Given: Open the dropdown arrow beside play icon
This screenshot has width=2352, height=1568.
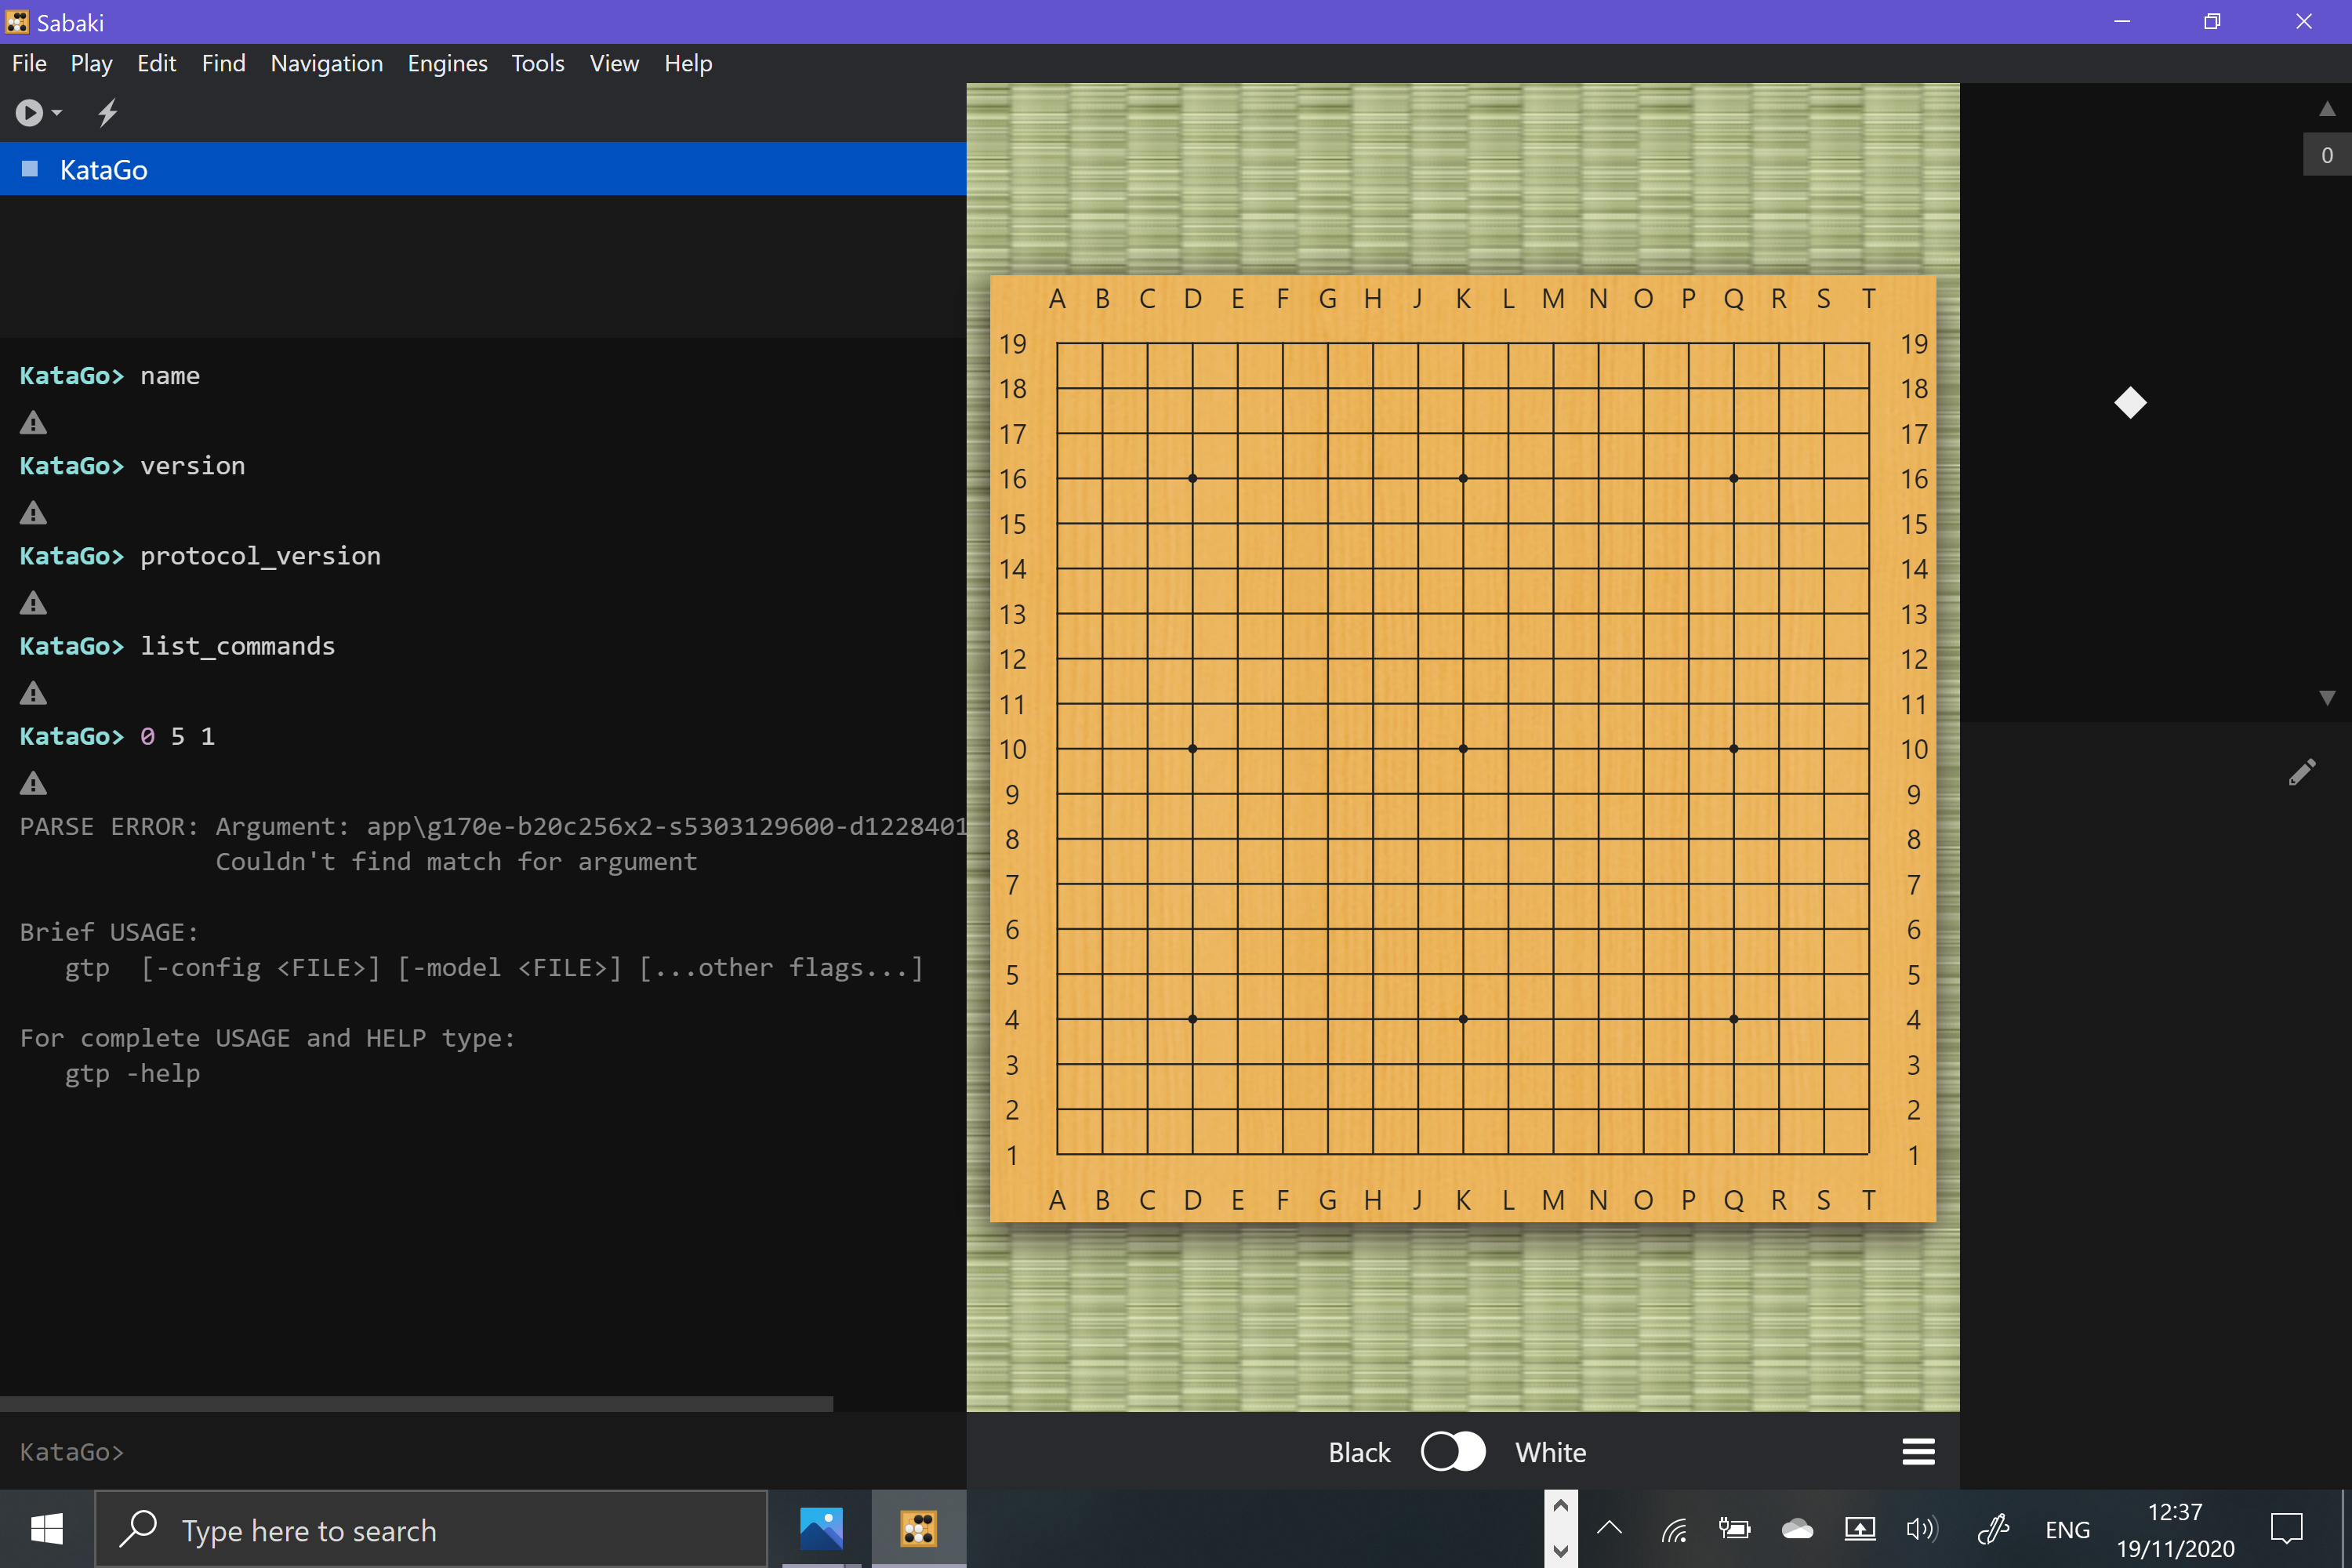Looking at the screenshot, I should [x=57, y=113].
